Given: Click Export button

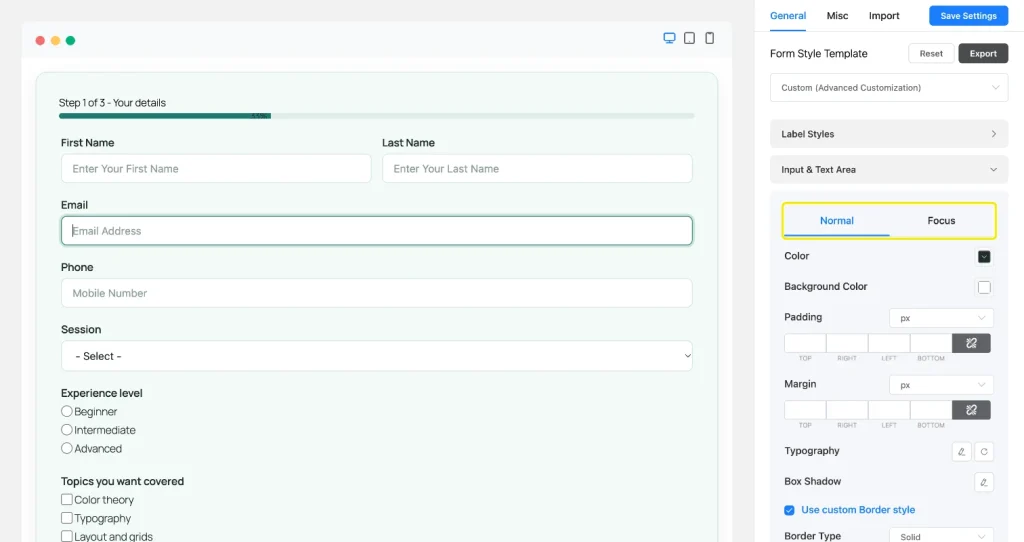Looking at the screenshot, I should tap(983, 54).
